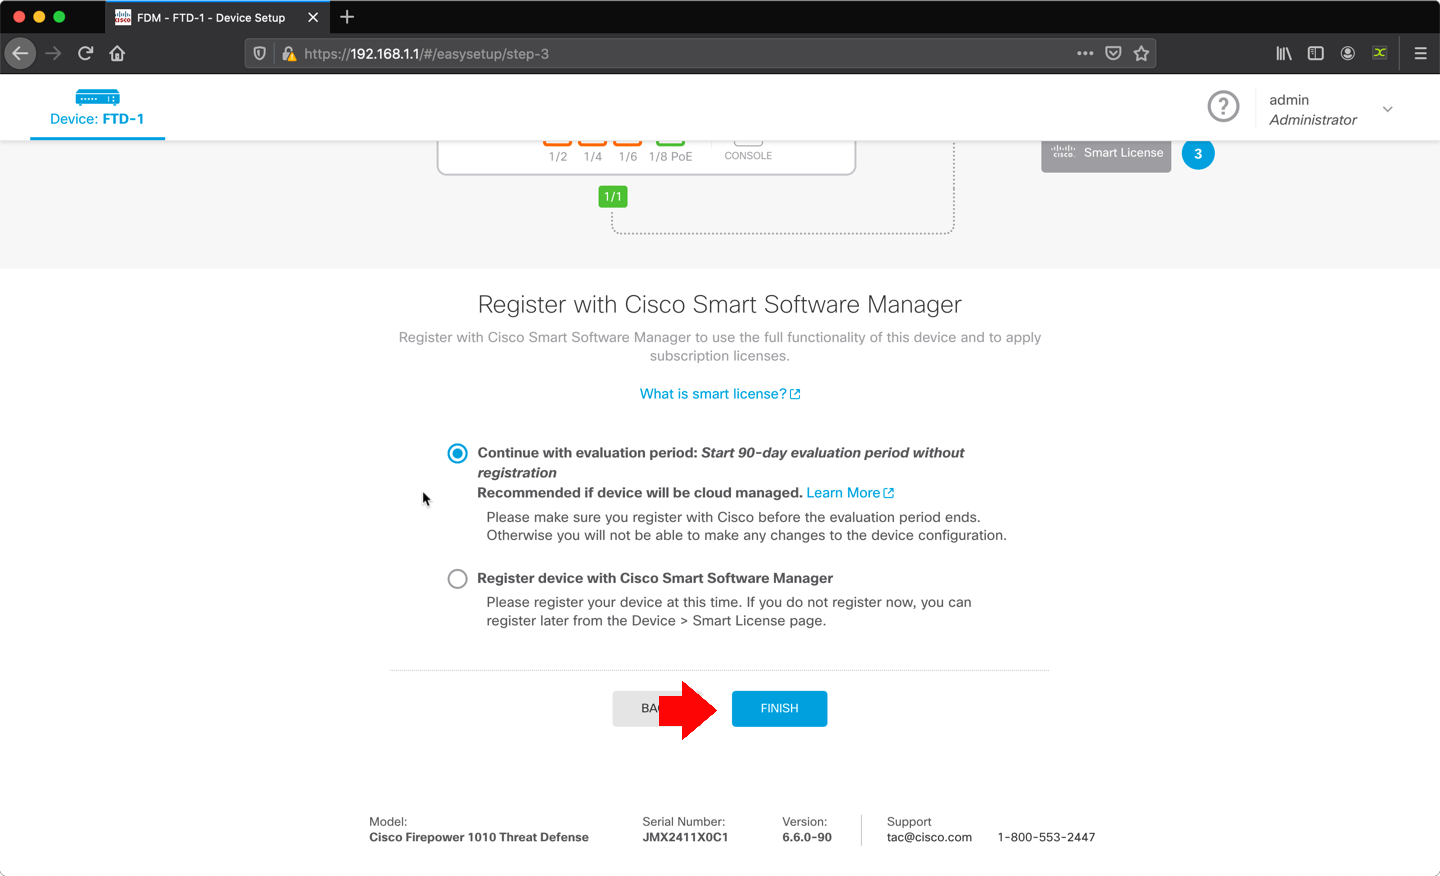Click the FTD-1 device icon in the header
This screenshot has height=876, width=1440.
[97, 97]
